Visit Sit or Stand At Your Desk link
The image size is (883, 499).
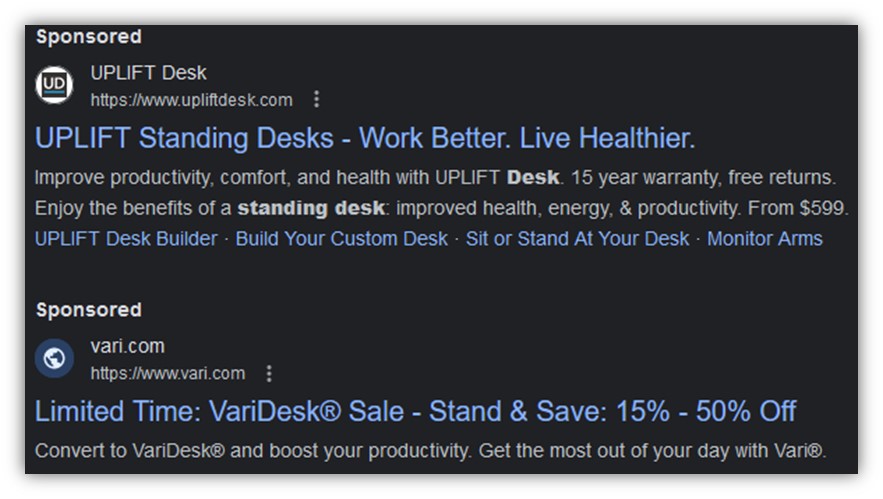point(577,239)
